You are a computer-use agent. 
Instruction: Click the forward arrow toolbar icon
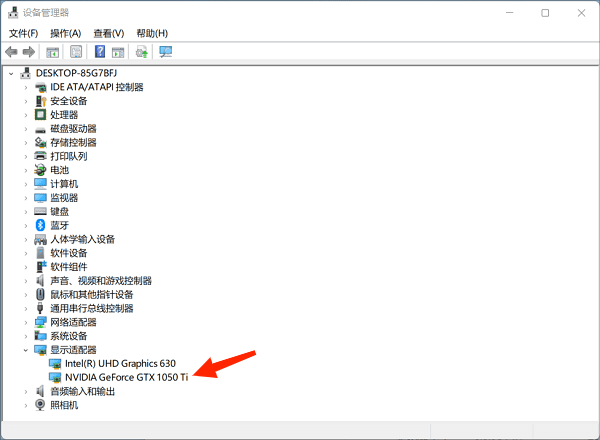click(29, 52)
